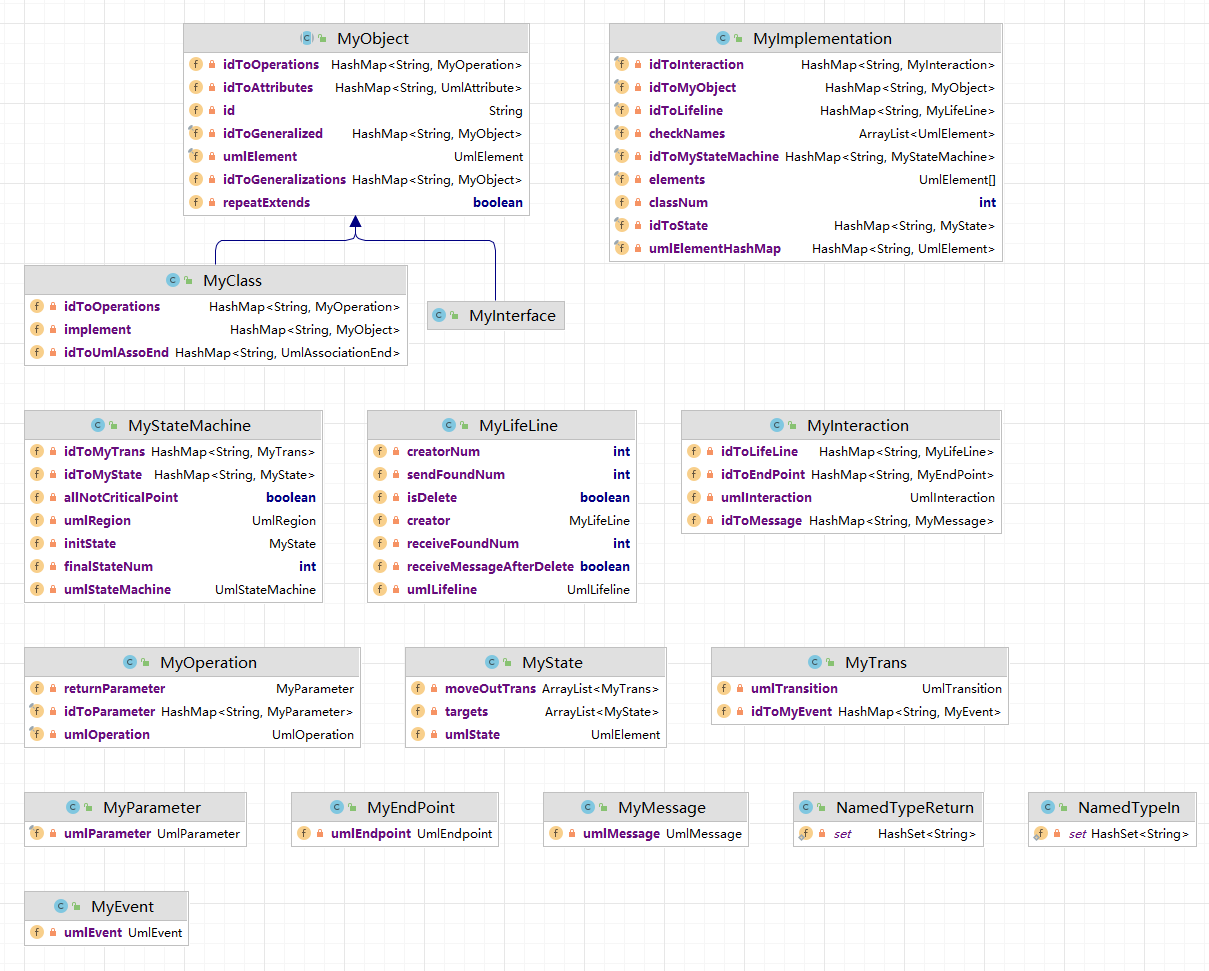
Task: Click the class icon beside MyMessage
Action: tap(588, 808)
